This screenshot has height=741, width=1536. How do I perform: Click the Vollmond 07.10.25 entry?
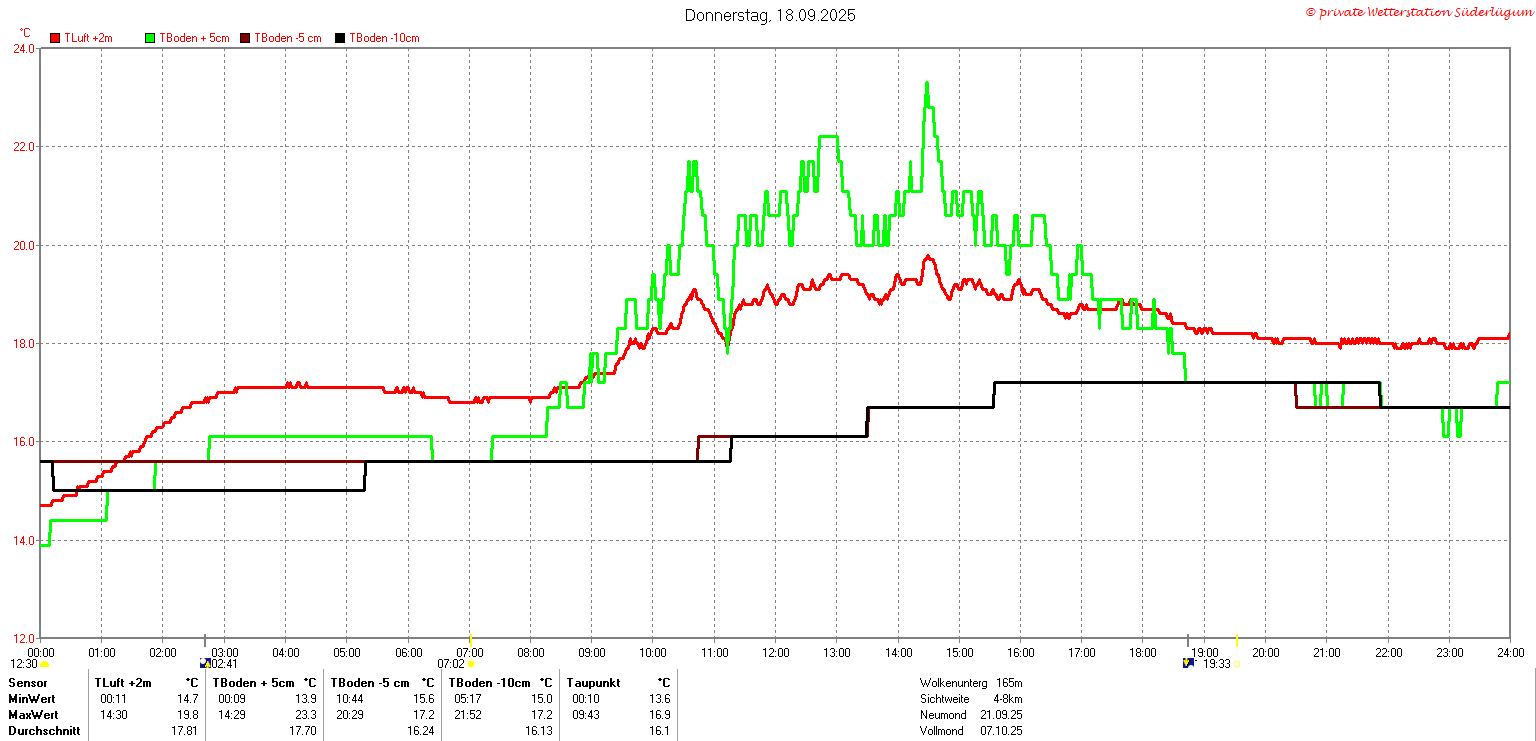(971, 731)
